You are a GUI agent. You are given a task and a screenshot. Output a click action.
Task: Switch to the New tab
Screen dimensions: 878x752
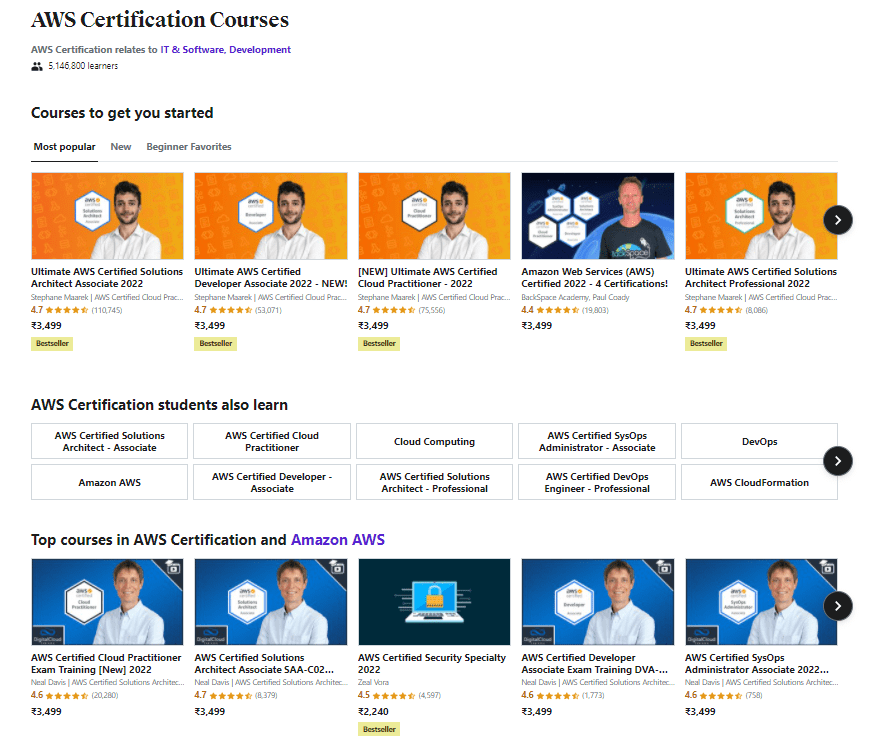(x=121, y=147)
